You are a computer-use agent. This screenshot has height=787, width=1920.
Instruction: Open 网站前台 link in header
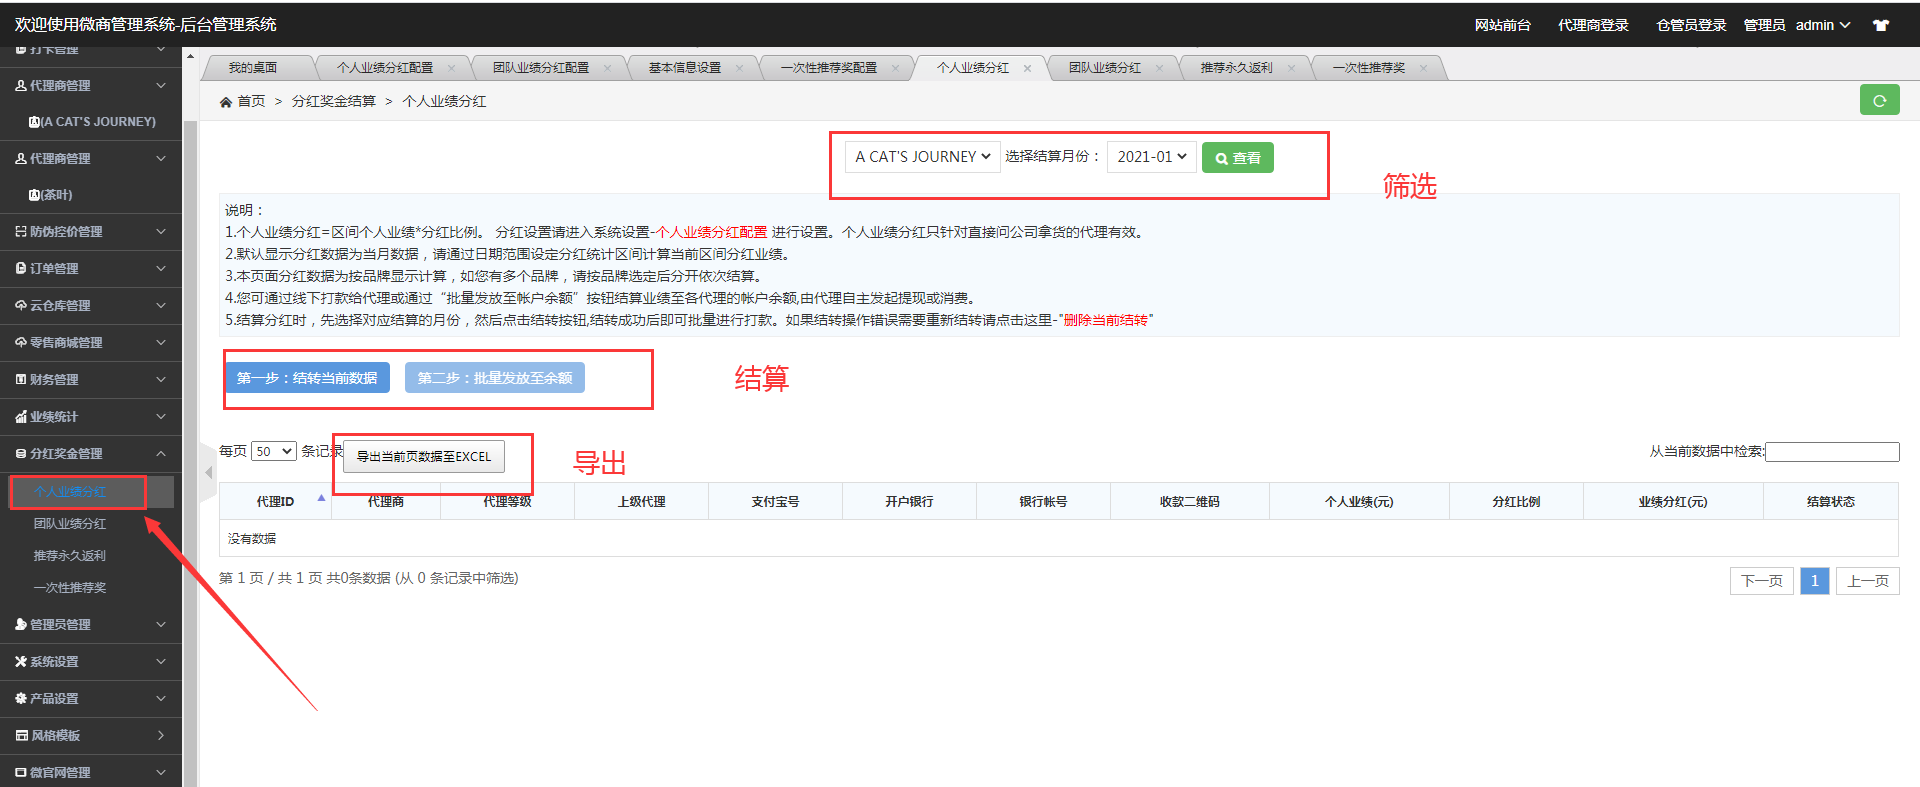(x=1503, y=26)
